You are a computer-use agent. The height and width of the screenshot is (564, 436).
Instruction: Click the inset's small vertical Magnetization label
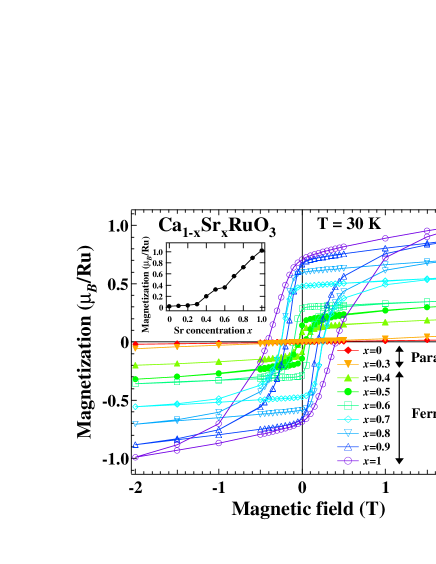[146, 284]
